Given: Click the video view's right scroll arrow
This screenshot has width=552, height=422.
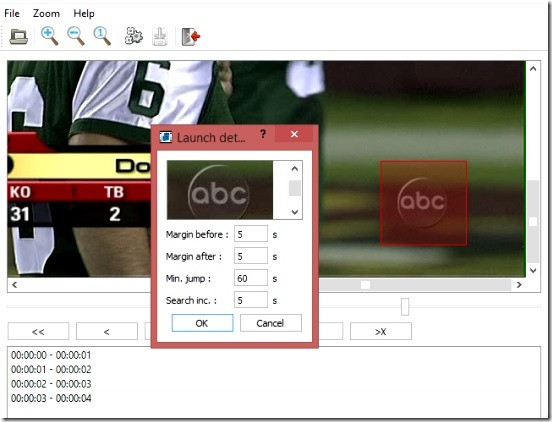Looking at the screenshot, I should 519,284.
